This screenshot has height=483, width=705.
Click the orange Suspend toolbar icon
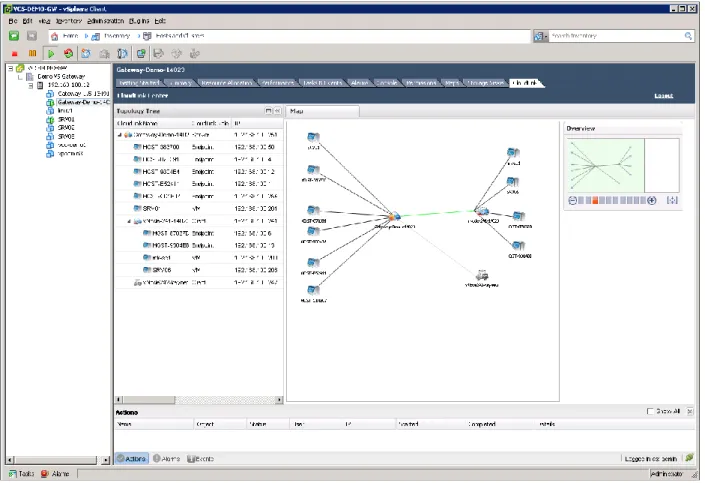coord(32,54)
